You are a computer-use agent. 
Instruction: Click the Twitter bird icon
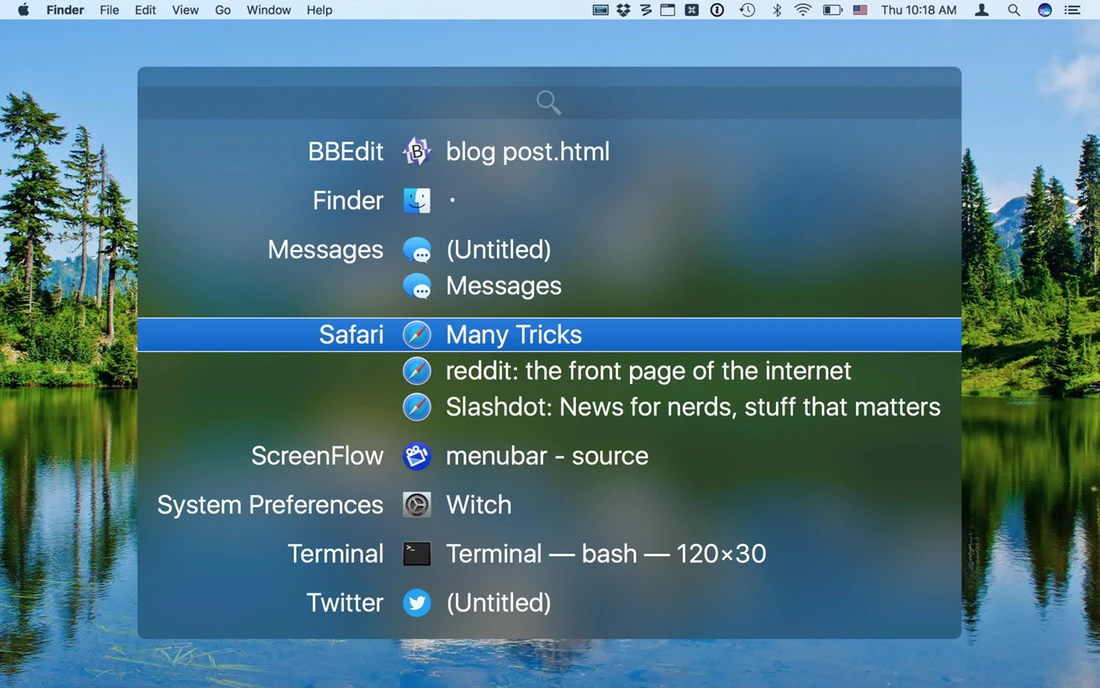coord(417,603)
